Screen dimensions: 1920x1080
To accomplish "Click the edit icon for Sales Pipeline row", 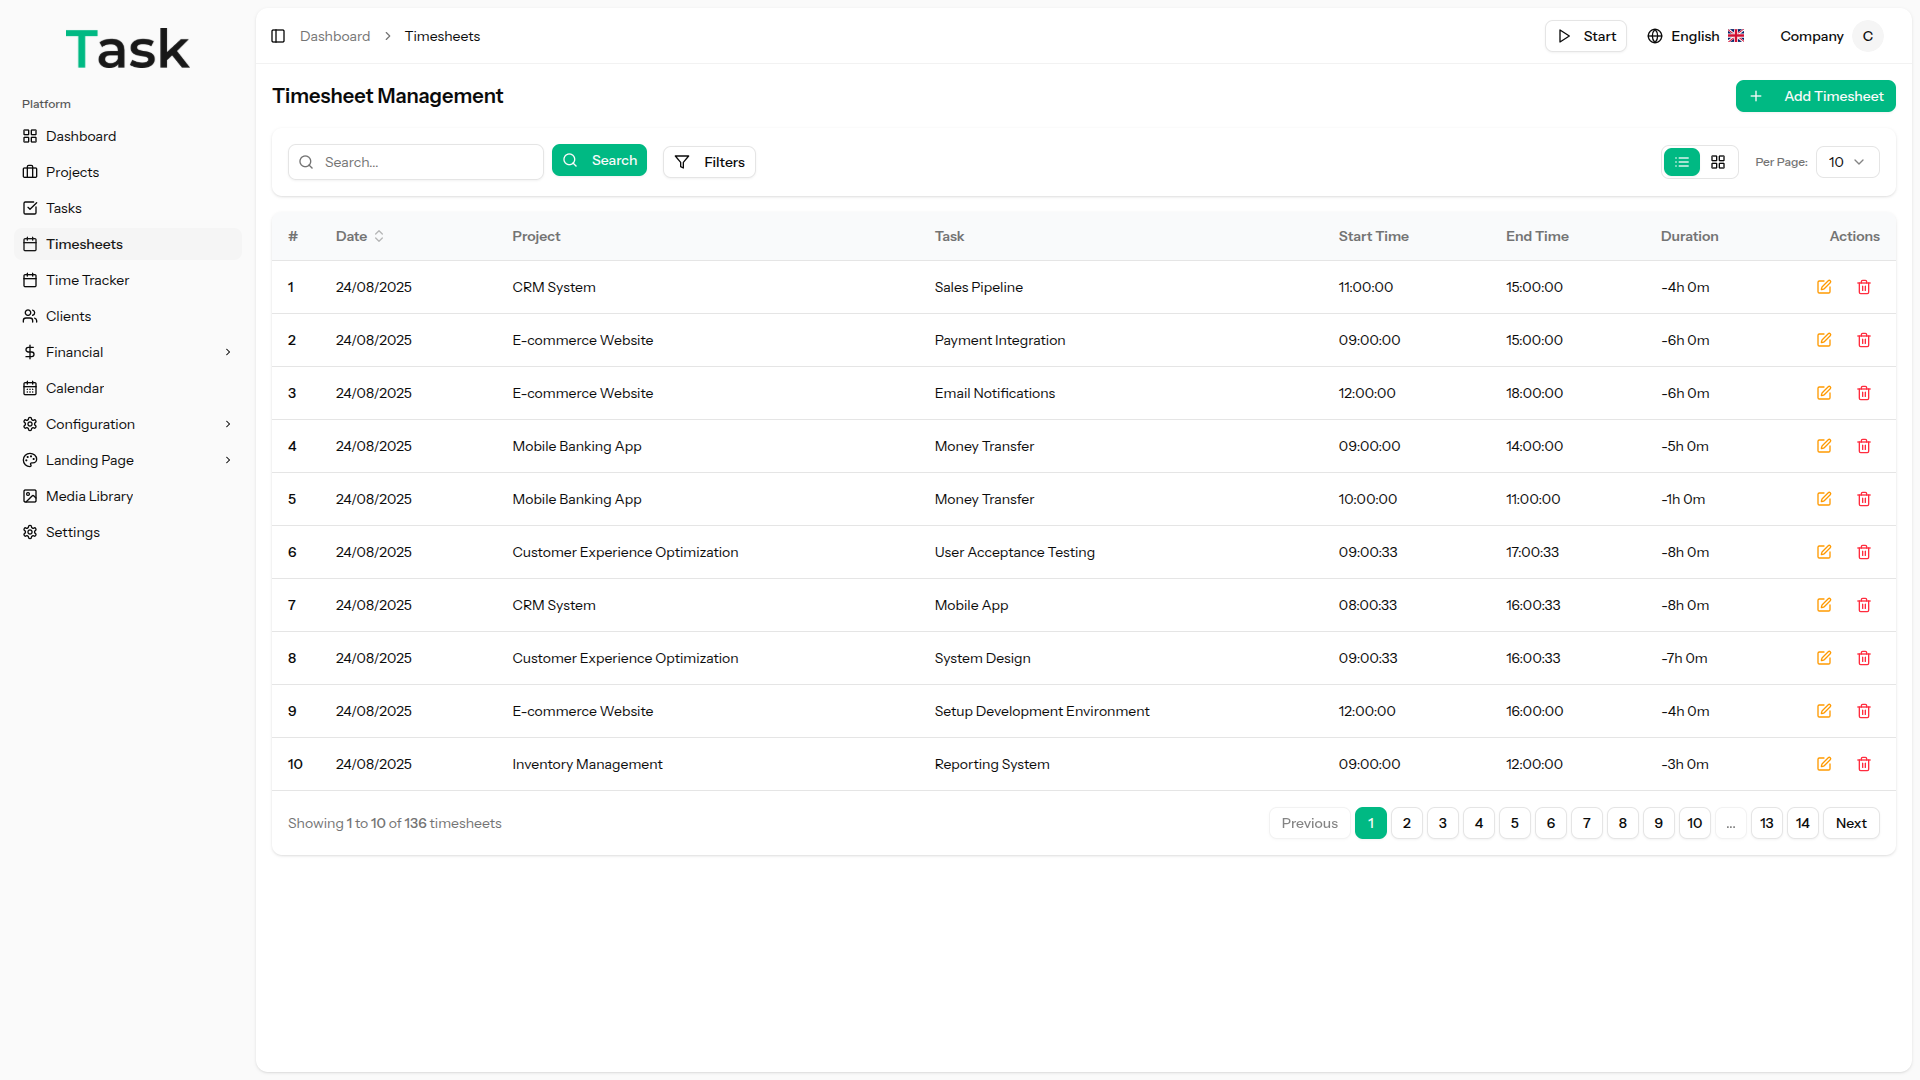I will pyautogui.click(x=1824, y=287).
